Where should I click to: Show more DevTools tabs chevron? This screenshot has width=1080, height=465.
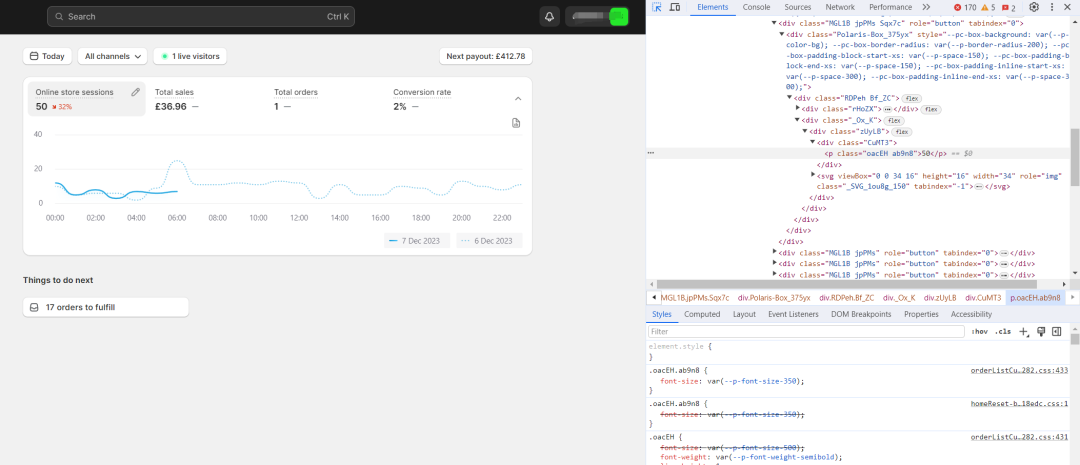tap(926, 7)
